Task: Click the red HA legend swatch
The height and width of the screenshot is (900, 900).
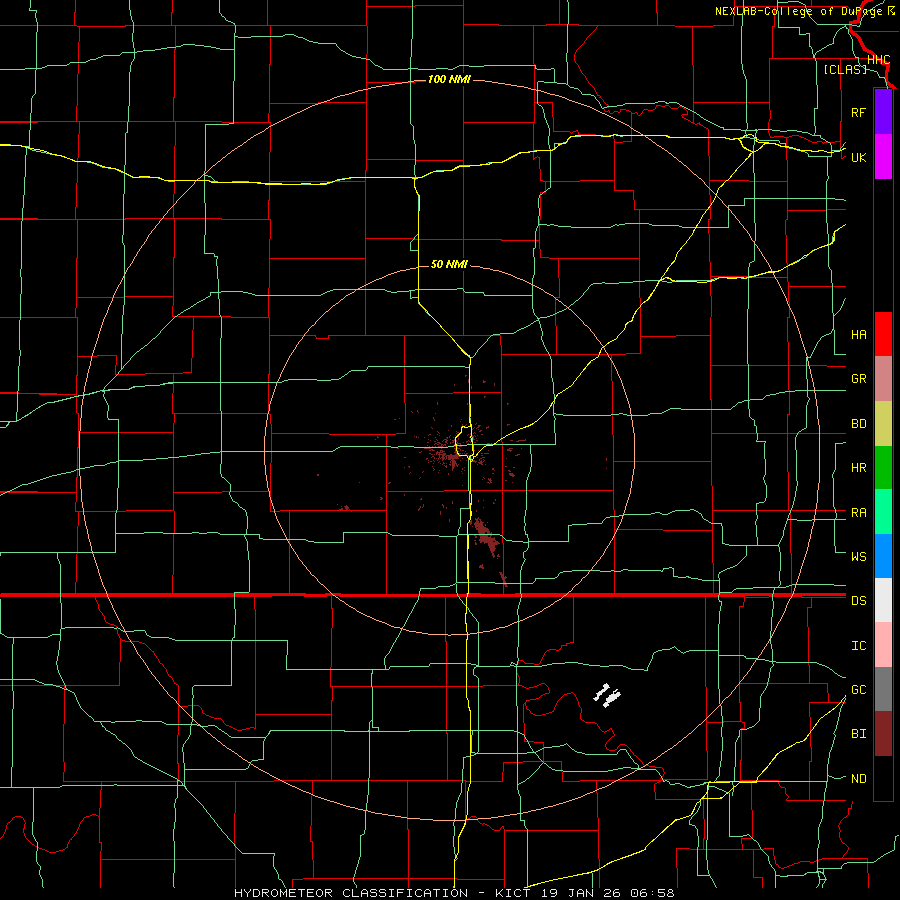Action: (x=883, y=334)
